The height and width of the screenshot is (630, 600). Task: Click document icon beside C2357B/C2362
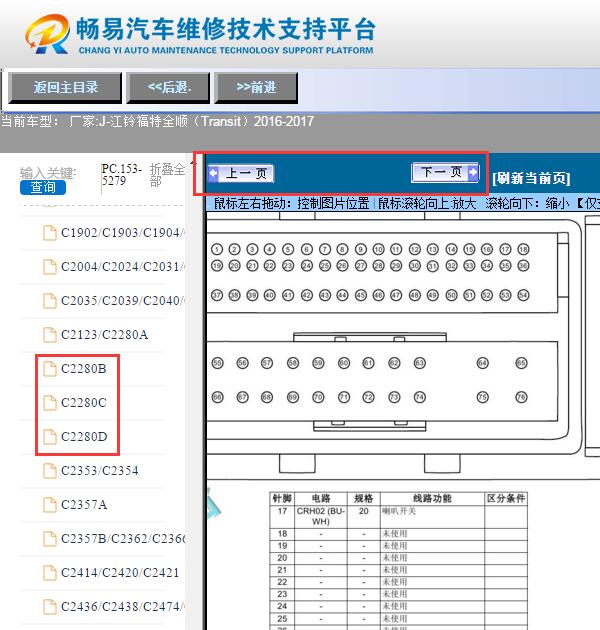[50, 539]
